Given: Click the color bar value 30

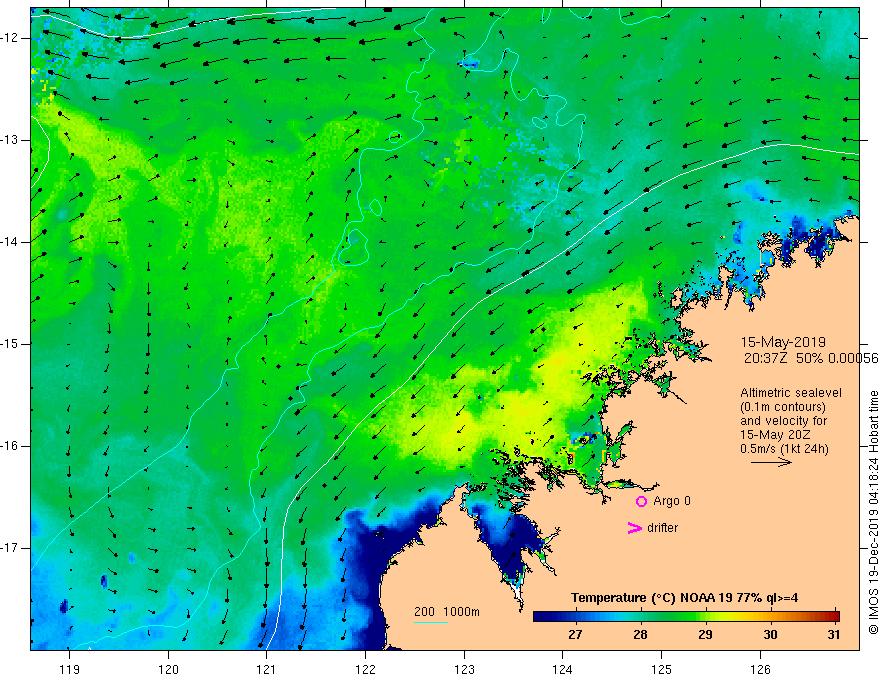Looking at the screenshot, I should (770, 635).
